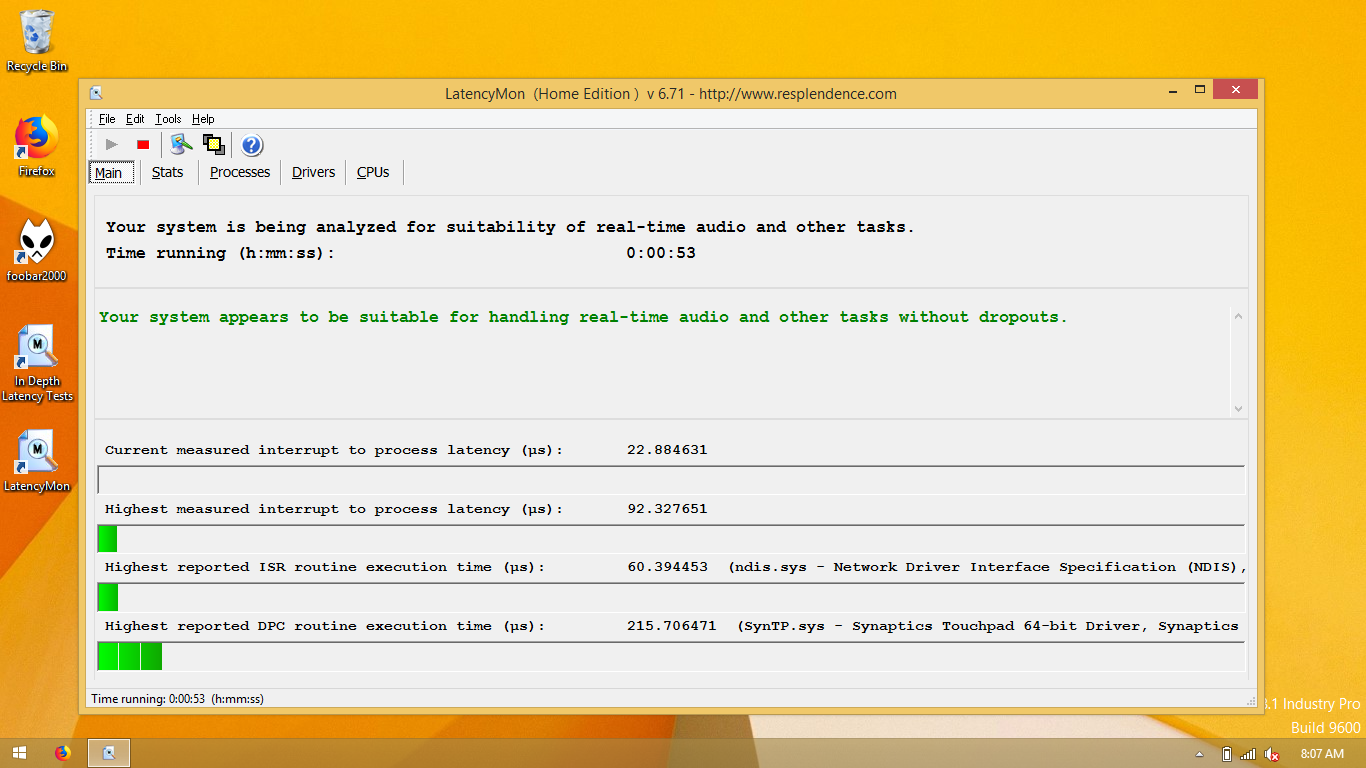This screenshot has width=1366, height=768.
Task: Maximize the LatencyMon window
Action: coord(1200,90)
